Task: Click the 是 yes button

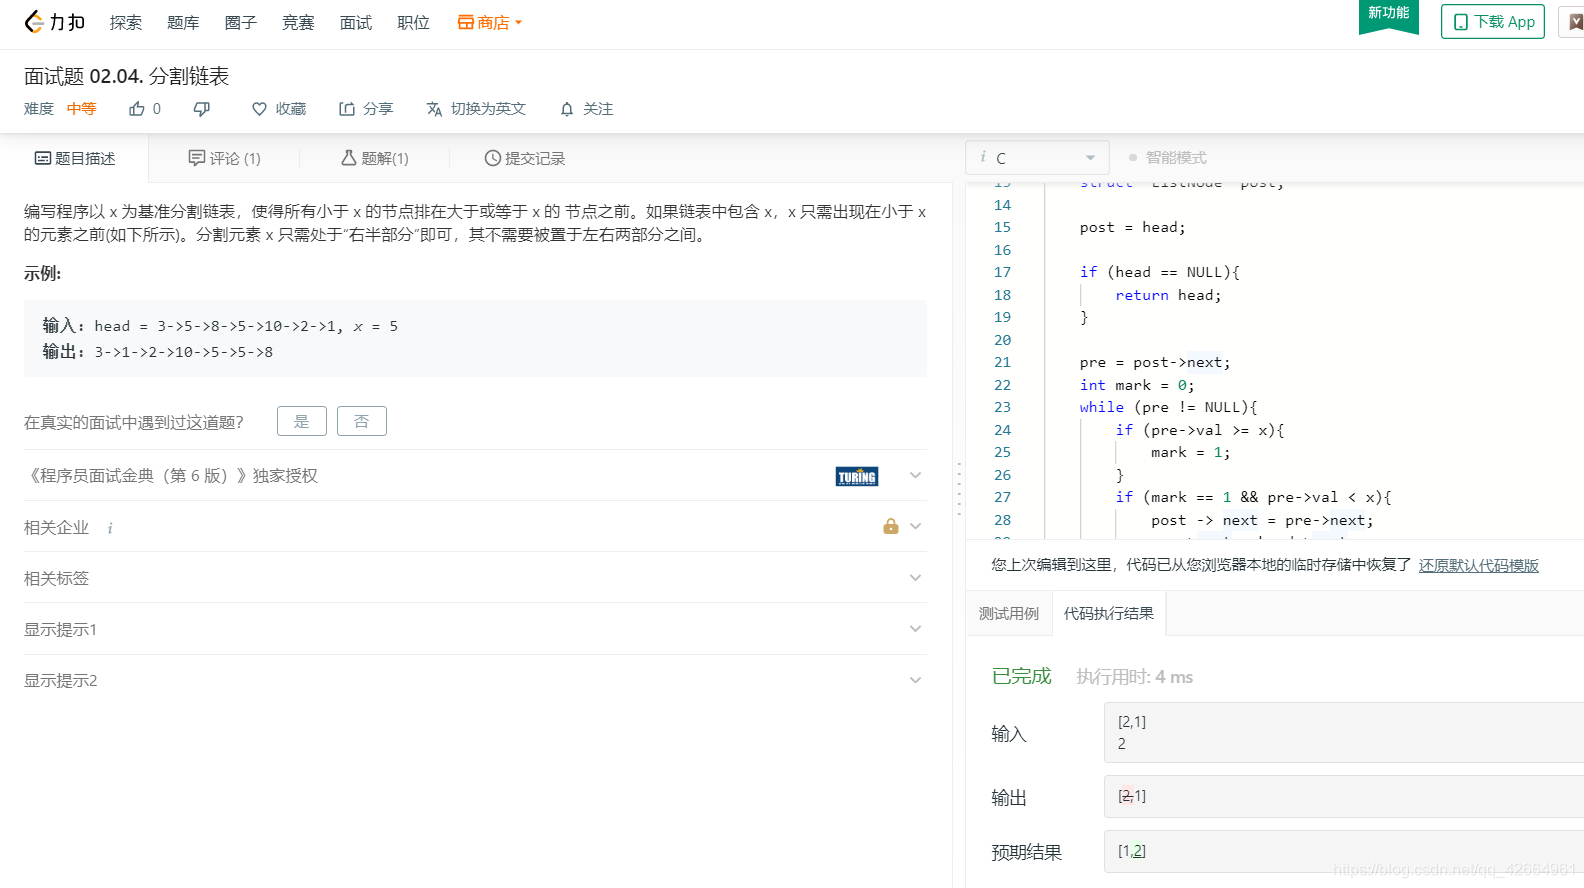Action: (302, 421)
